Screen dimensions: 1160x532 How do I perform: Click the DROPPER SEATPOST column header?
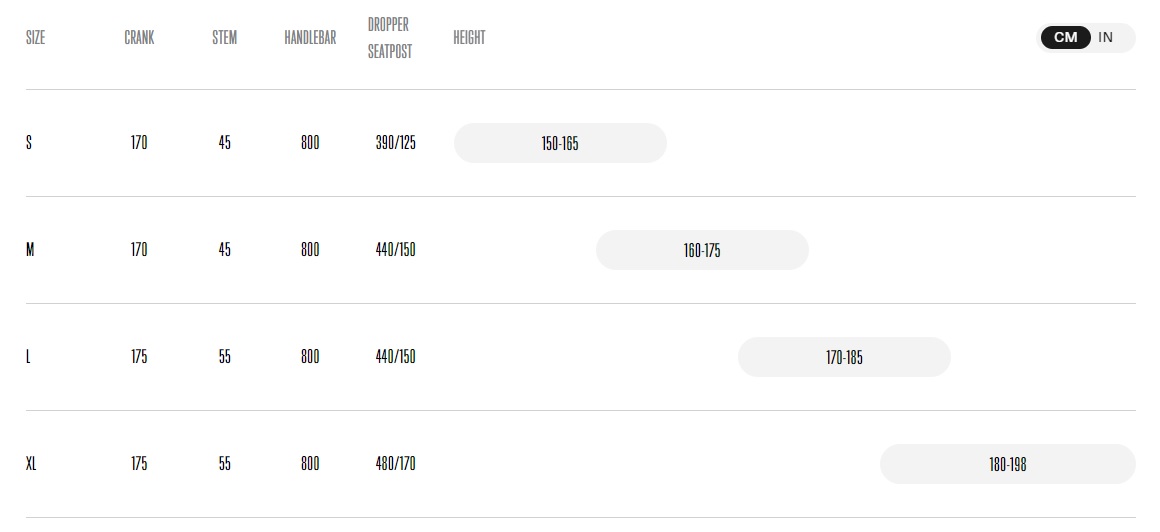390,38
